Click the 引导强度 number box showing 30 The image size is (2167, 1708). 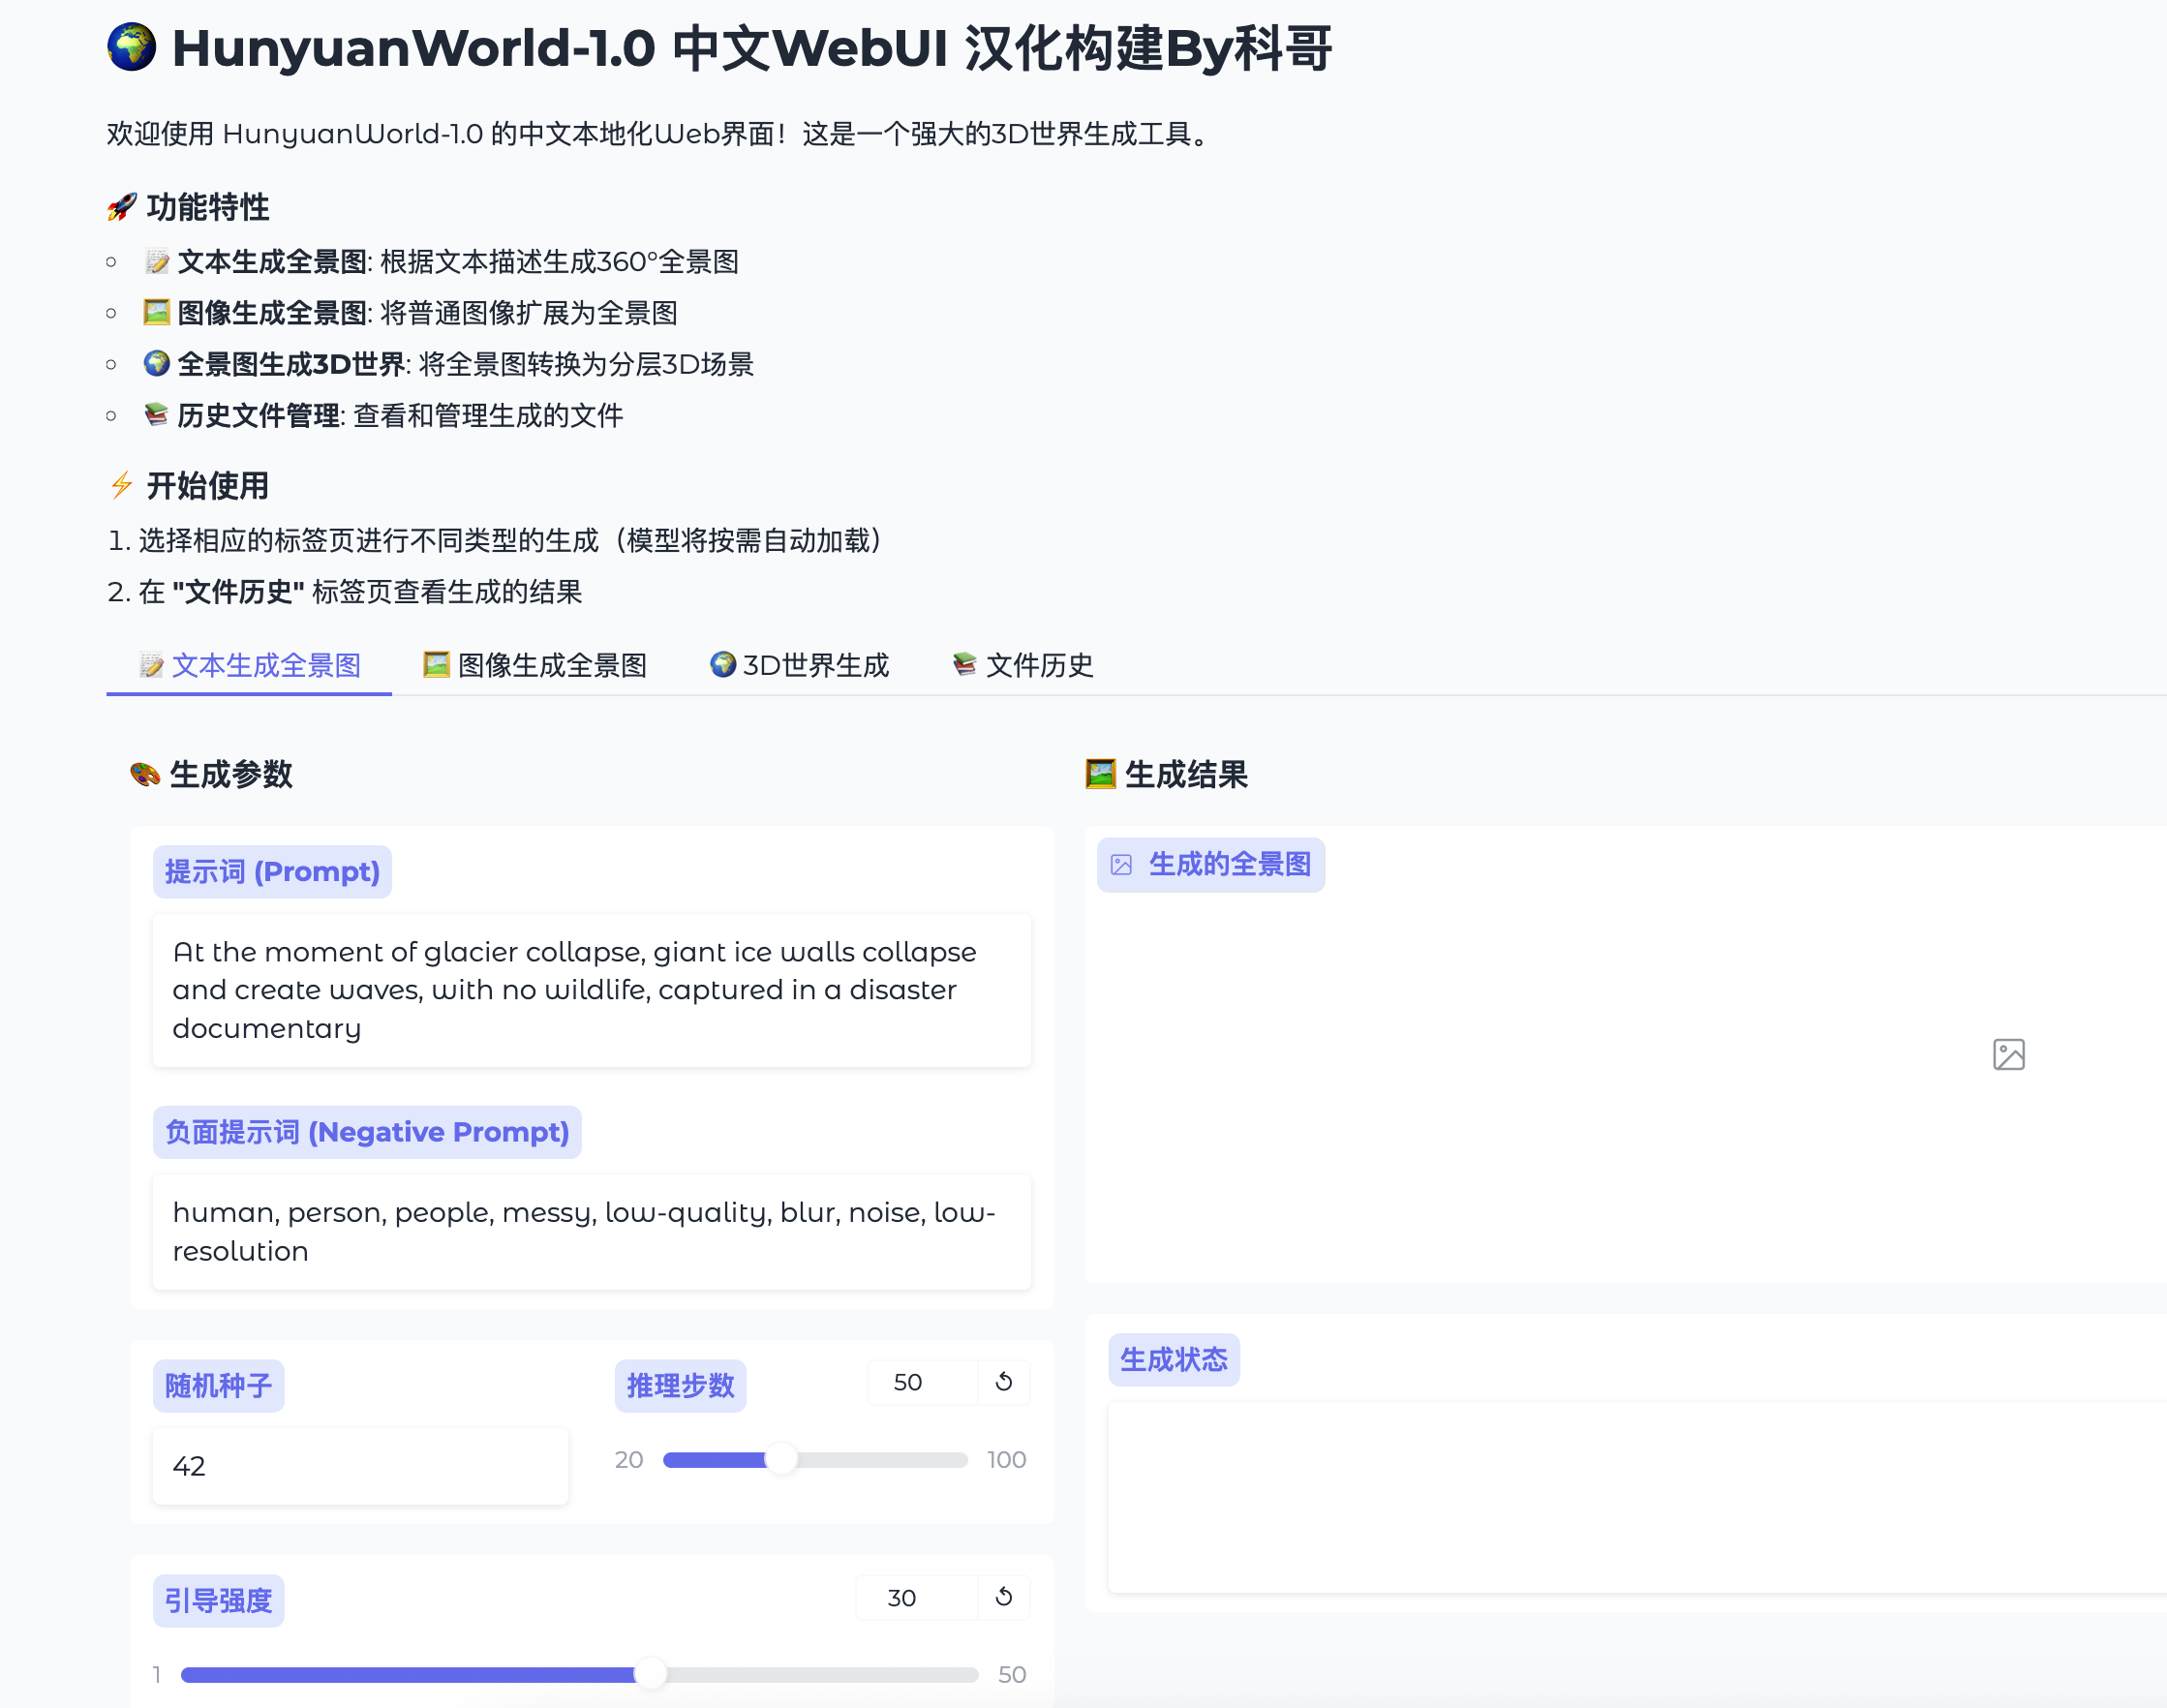tap(915, 1597)
